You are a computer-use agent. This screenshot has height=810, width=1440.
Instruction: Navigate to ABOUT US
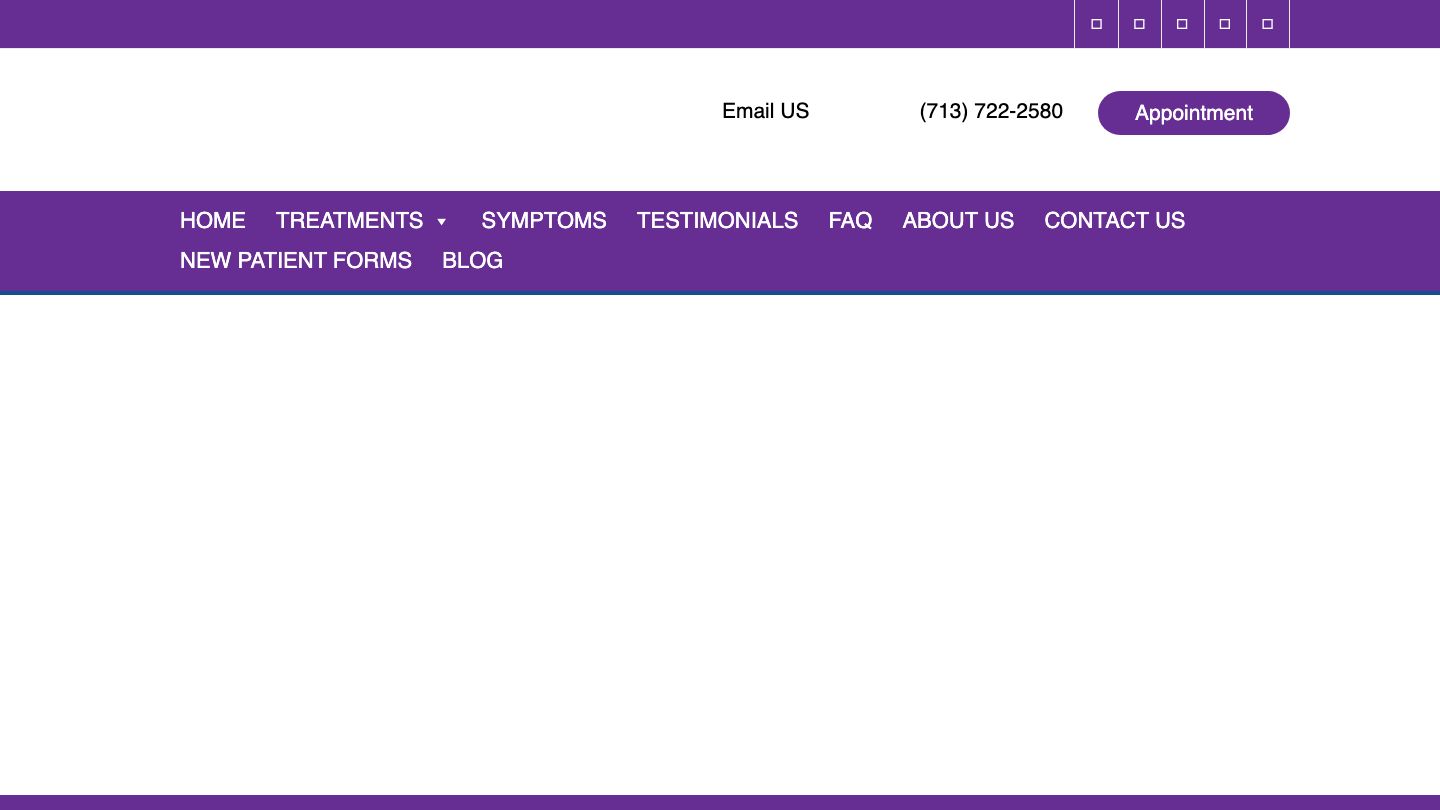pyautogui.click(x=957, y=220)
